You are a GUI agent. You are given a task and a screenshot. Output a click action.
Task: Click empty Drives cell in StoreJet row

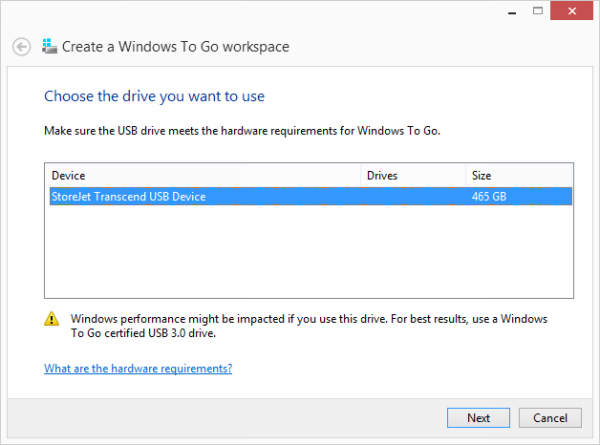412,196
